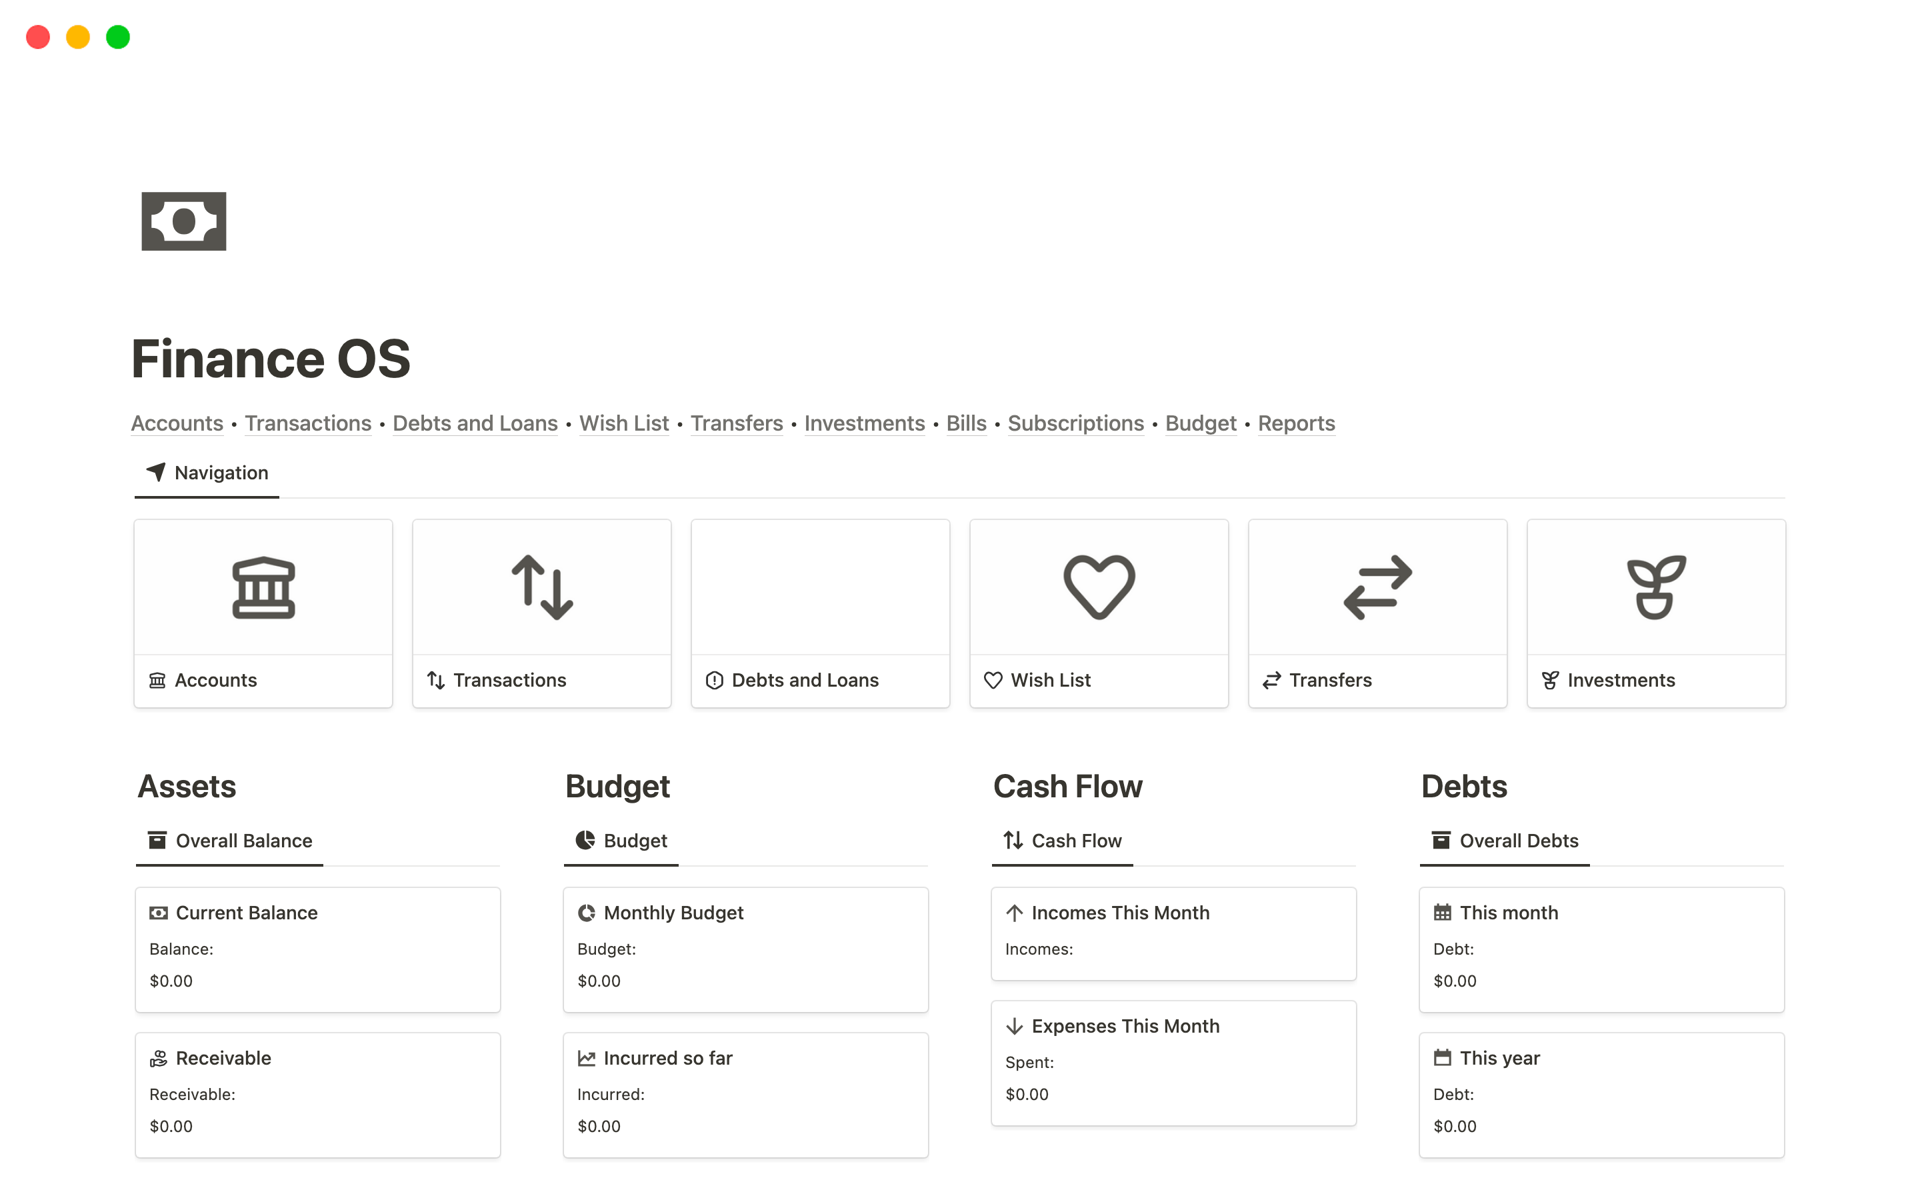Follow the Subscriptions link in the header
The width and height of the screenshot is (1920, 1200).
point(1075,423)
